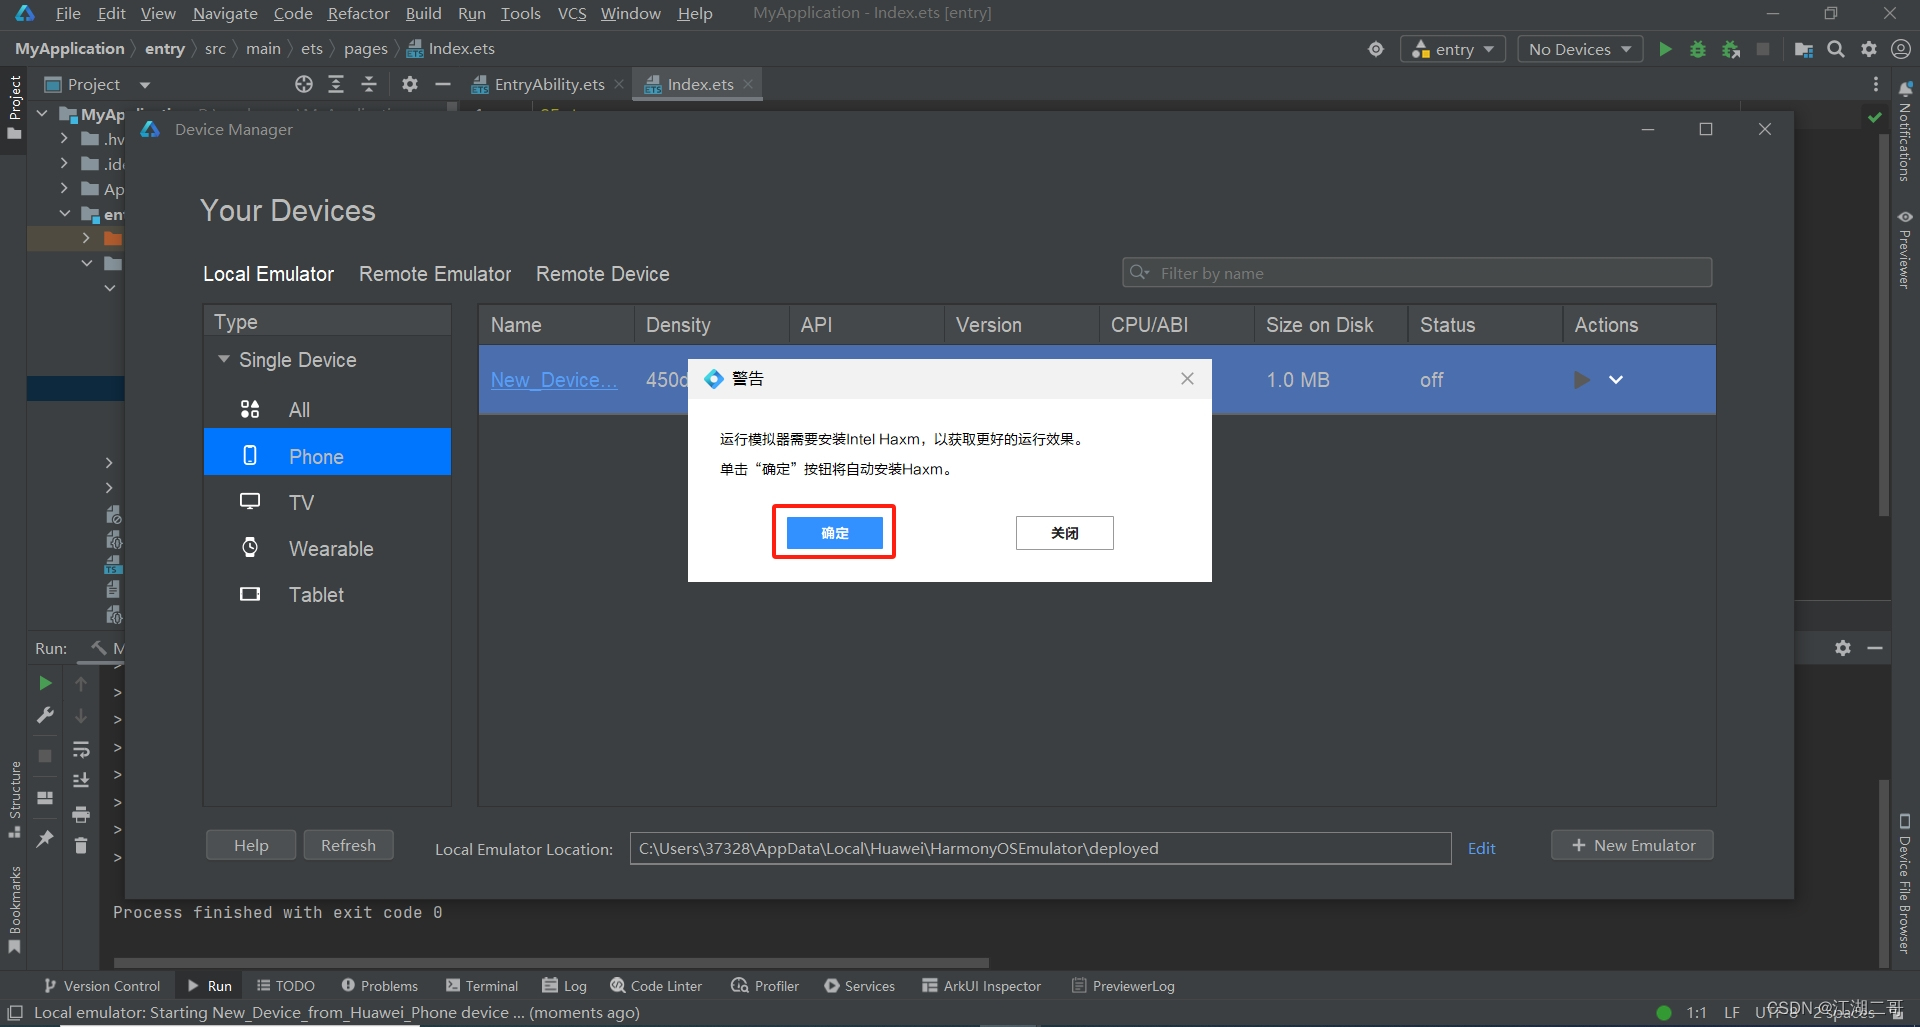
Task: Click Refresh button in Device Manager
Action: (x=348, y=845)
